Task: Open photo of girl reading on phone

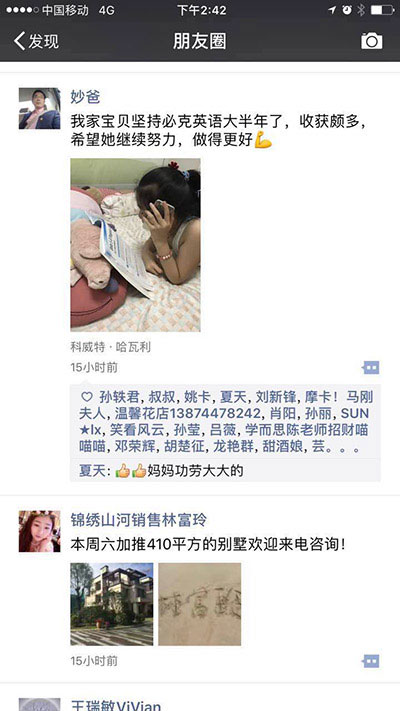Action: [135, 245]
